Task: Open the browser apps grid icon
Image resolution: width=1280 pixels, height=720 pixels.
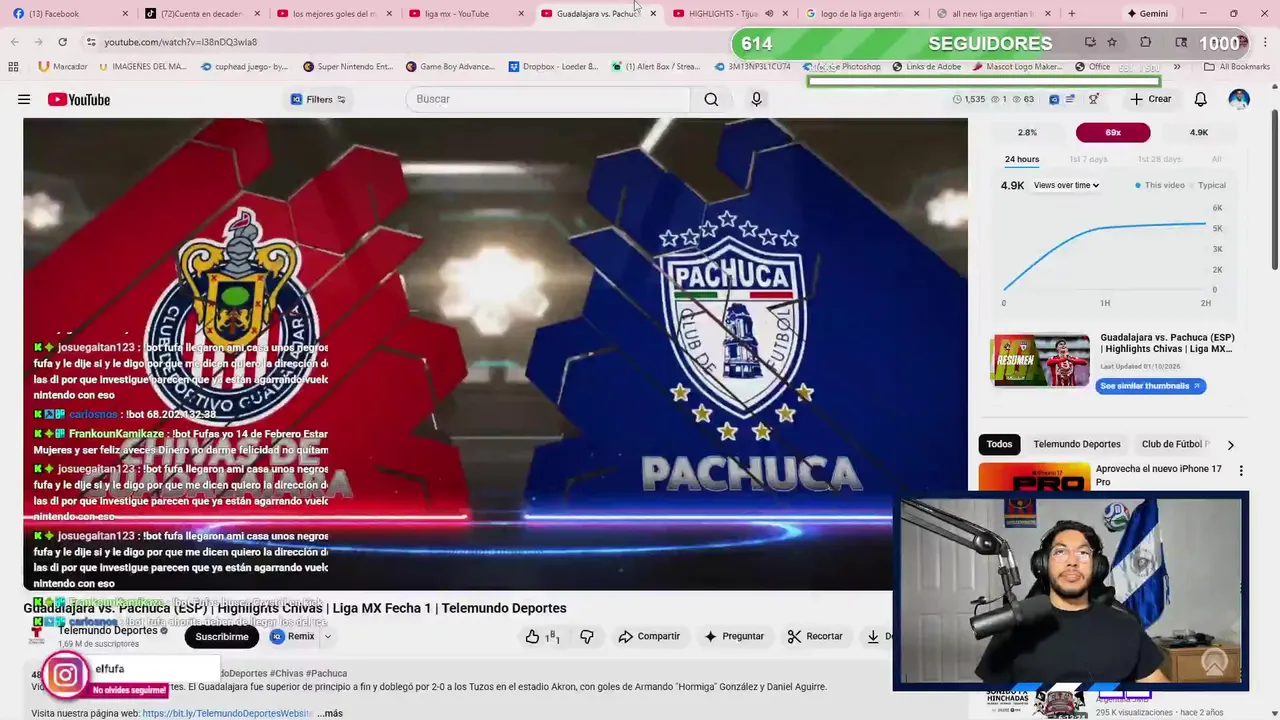Action: pyautogui.click(x=13, y=67)
